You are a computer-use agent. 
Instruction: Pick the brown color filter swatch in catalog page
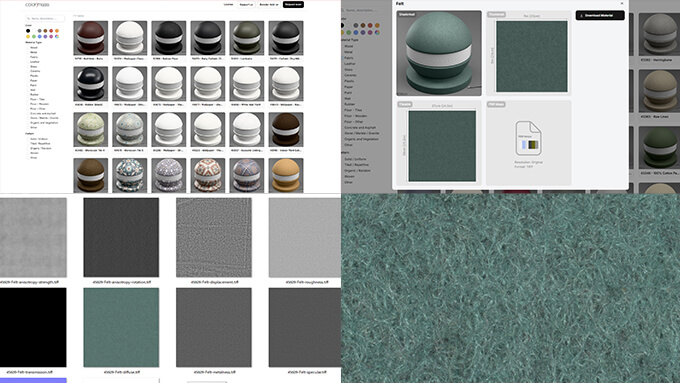pyautogui.click(x=45, y=31)
